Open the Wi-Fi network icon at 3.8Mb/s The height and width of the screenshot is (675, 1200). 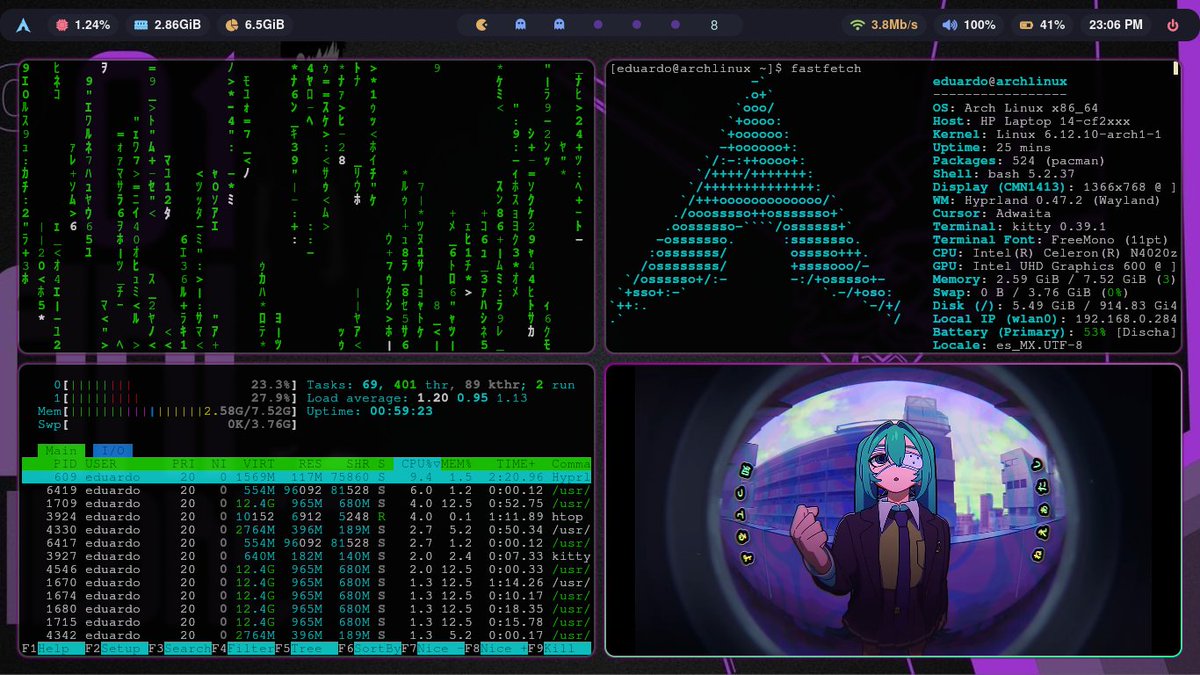856,24
